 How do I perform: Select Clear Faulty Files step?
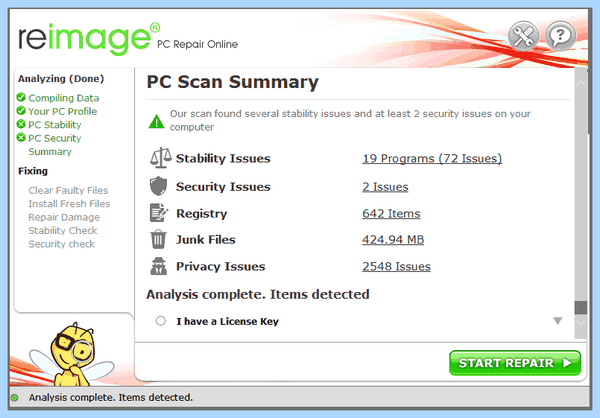[68, 190]
